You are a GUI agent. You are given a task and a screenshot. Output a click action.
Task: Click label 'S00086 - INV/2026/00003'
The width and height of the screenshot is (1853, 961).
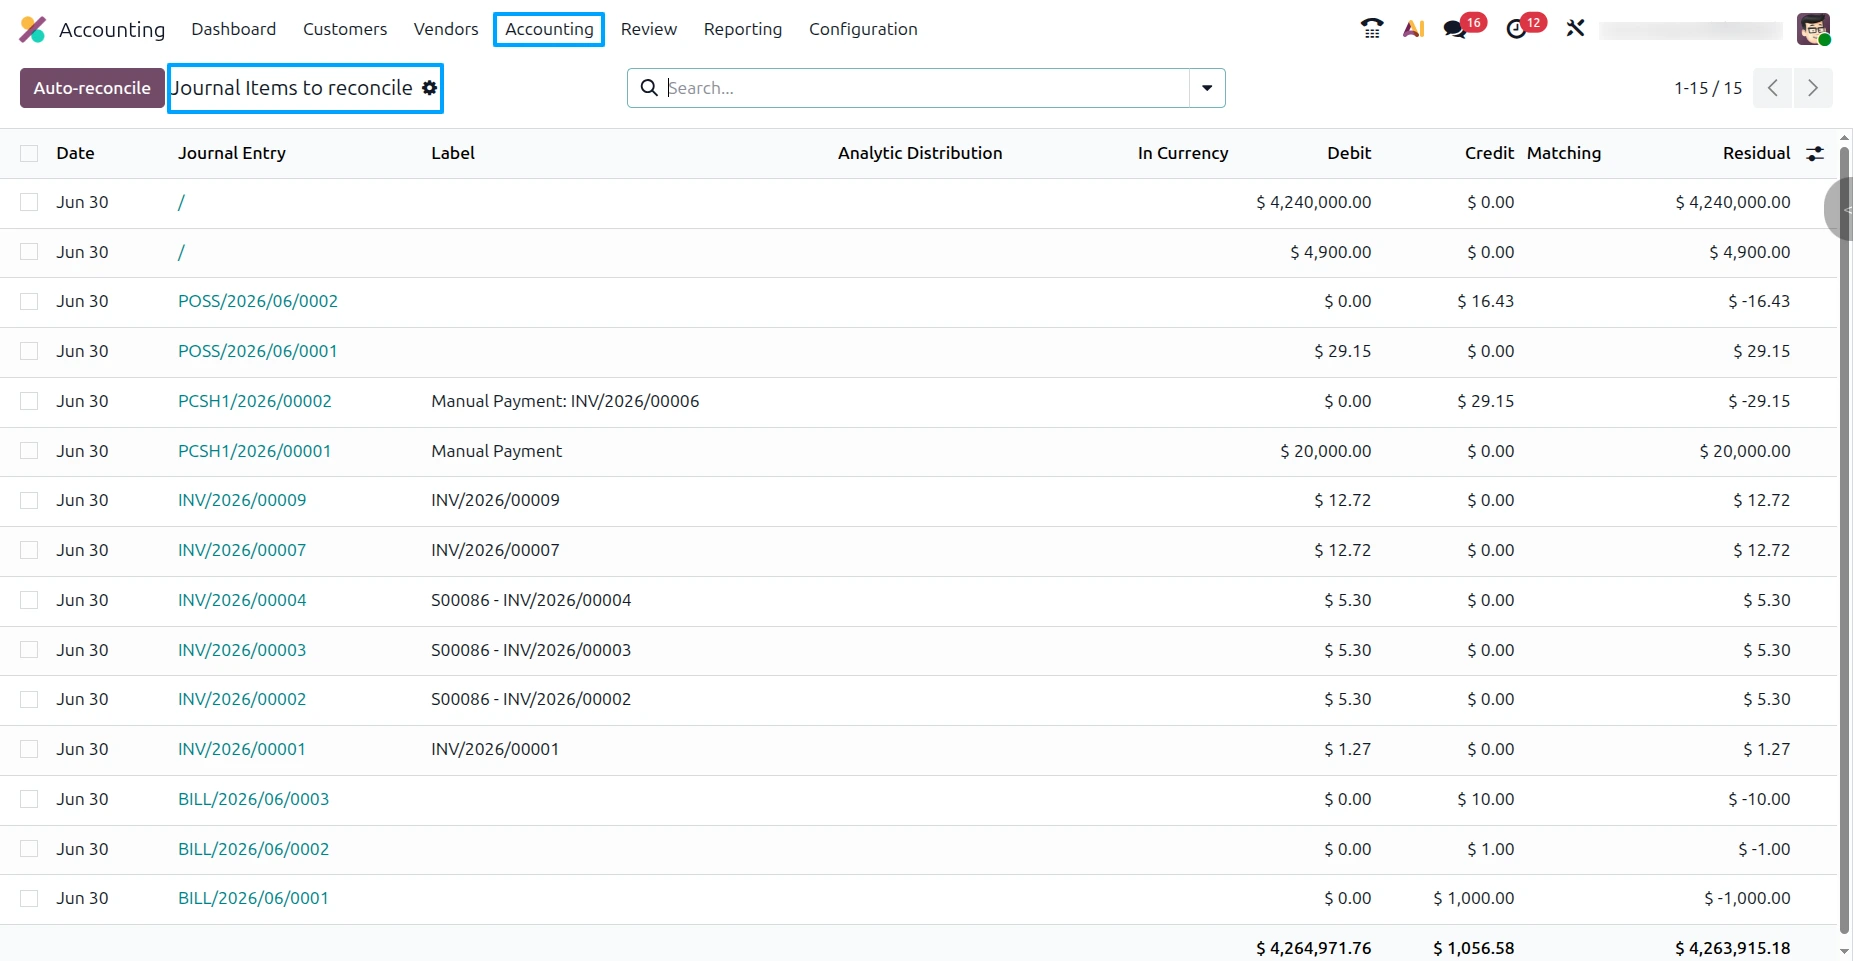pyautogui.click(x=531, y=650)
